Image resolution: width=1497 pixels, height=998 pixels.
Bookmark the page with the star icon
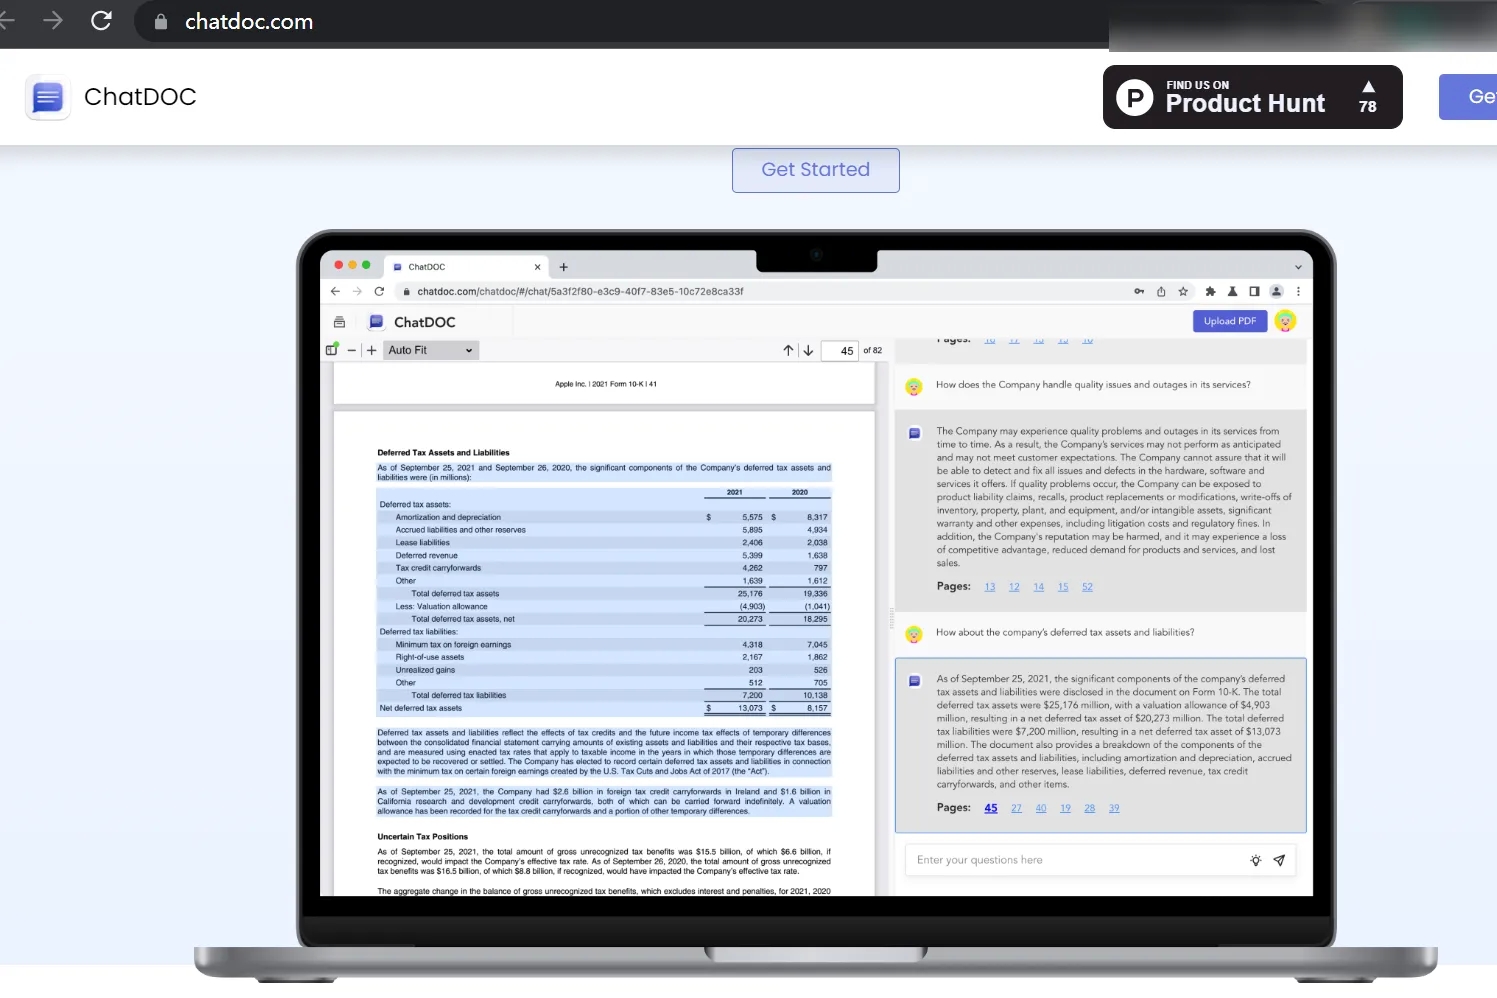1183,292
